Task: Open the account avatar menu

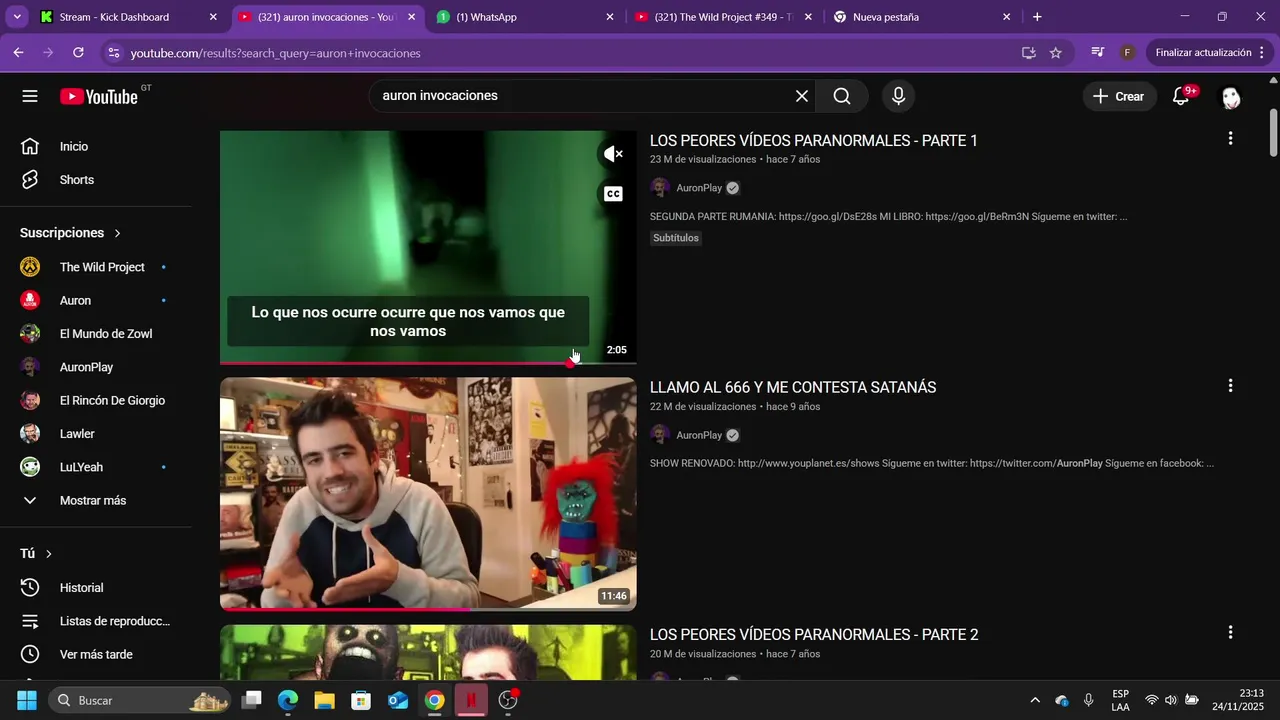Action: tap(1231, 96)
